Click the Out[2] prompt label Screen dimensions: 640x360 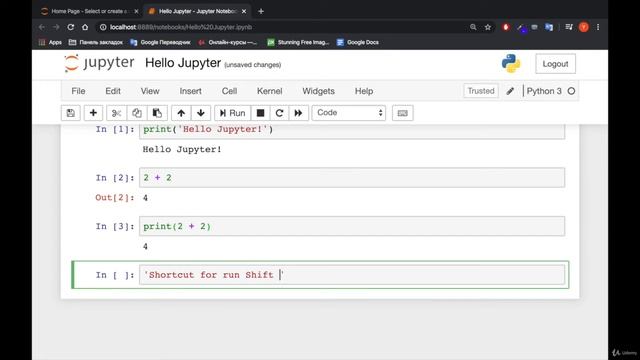115,198
